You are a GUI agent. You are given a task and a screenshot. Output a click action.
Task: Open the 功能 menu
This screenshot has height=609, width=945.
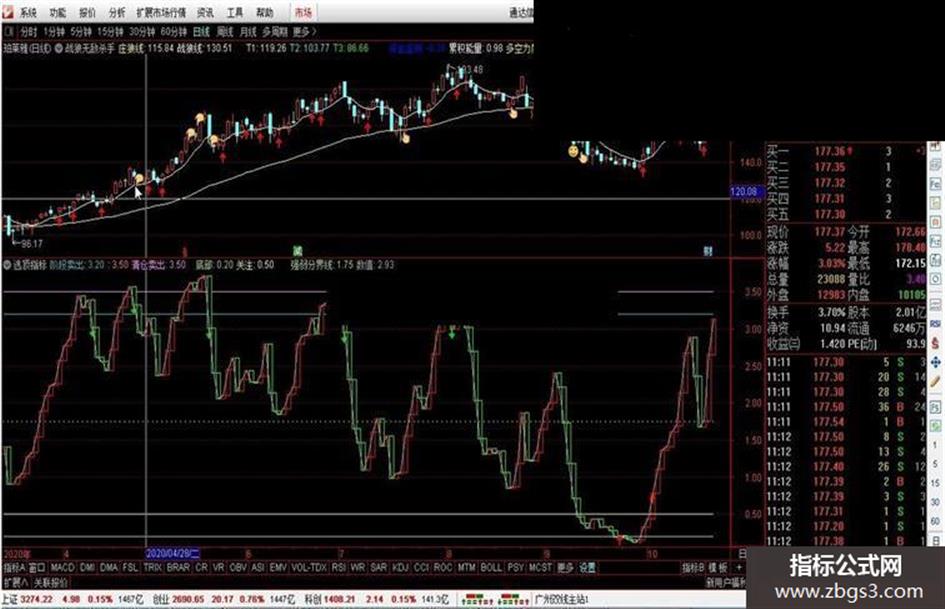click(x=58, y=12)
